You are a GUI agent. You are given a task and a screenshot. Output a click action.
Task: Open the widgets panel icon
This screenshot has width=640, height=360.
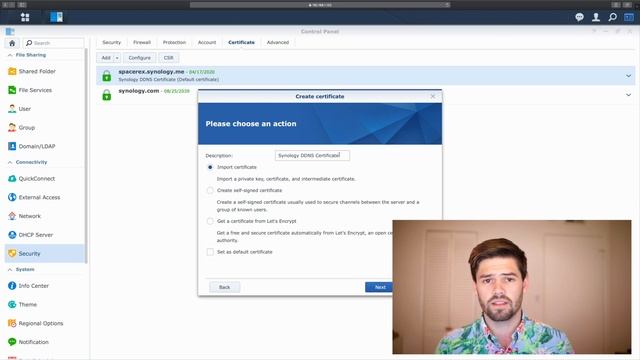click(629, 17)
